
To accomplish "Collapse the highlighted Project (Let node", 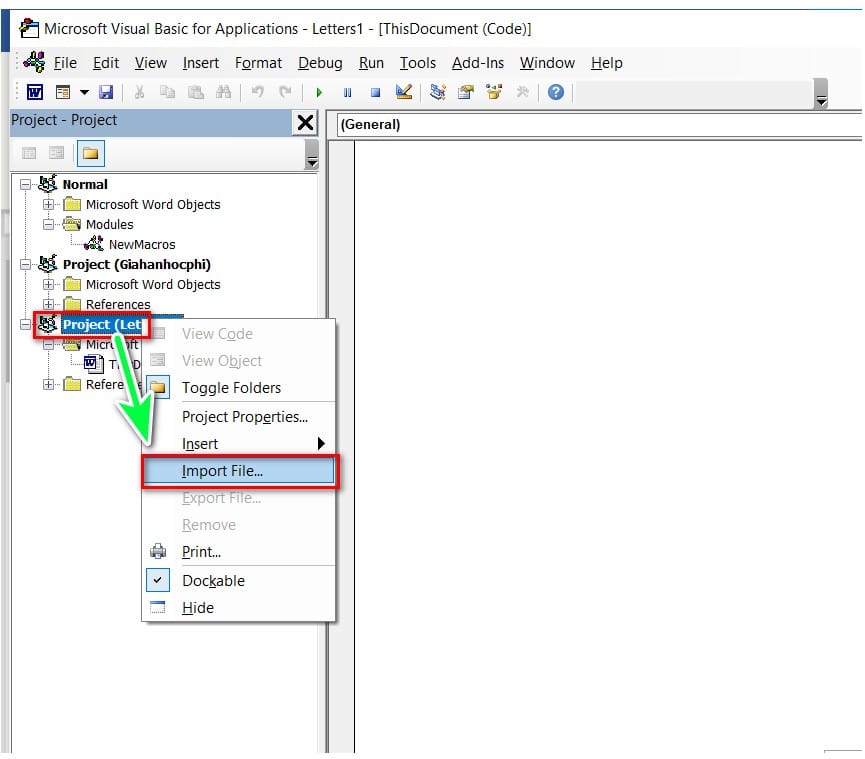I will pos(25,324).
